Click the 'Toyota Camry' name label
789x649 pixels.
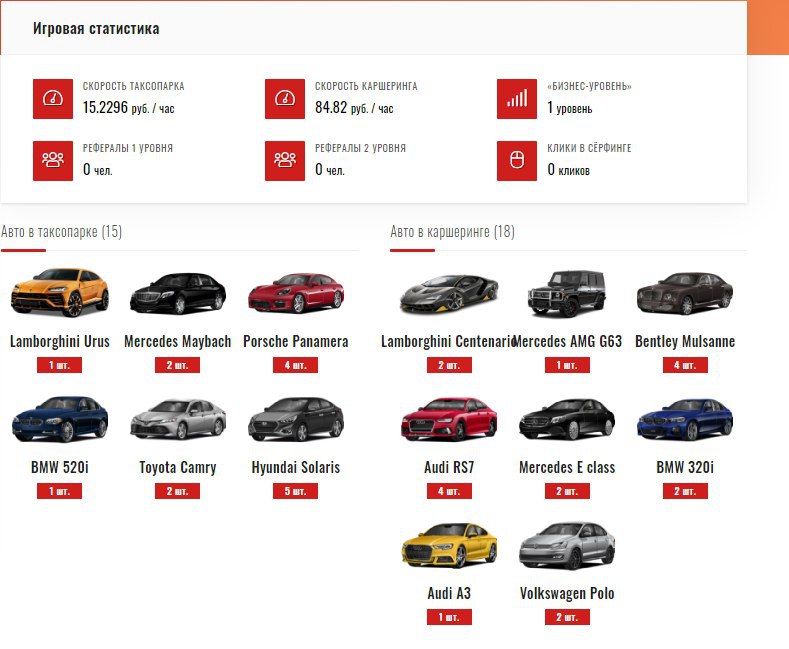coord(178,467)
